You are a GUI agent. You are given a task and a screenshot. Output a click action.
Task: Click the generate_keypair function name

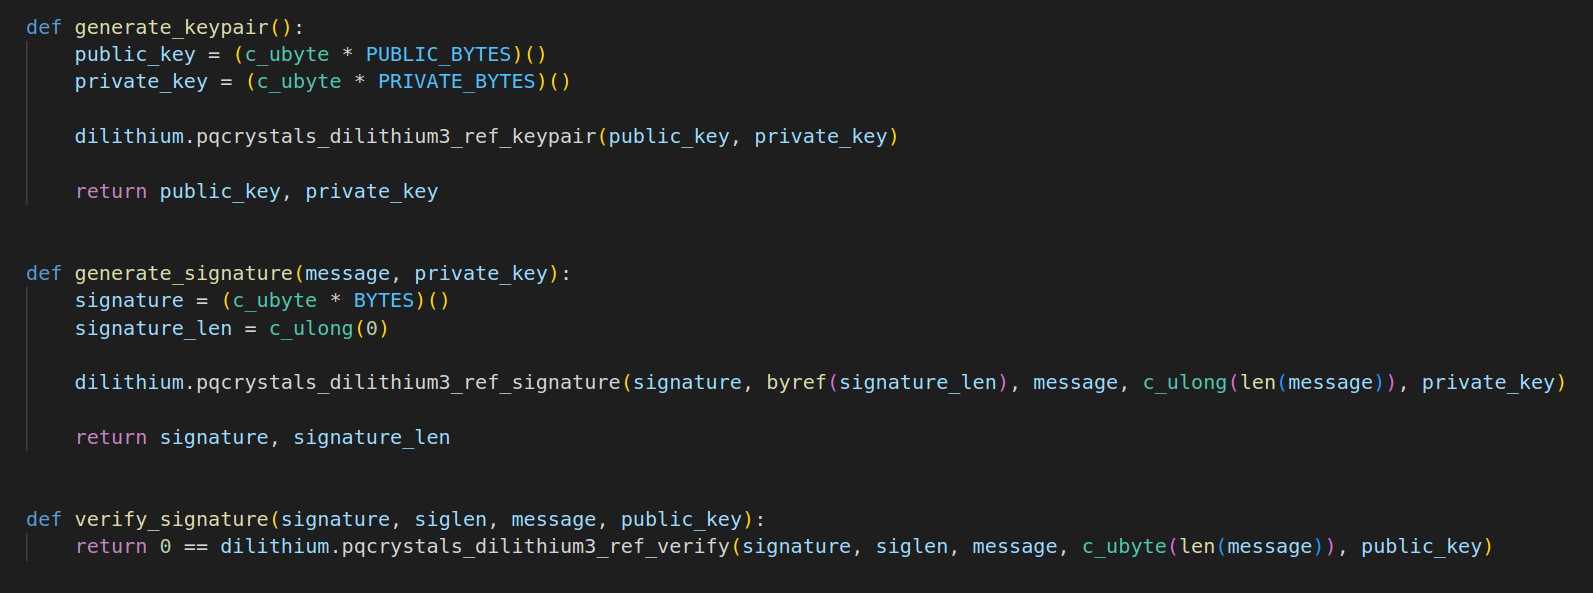tap(172, 27)
